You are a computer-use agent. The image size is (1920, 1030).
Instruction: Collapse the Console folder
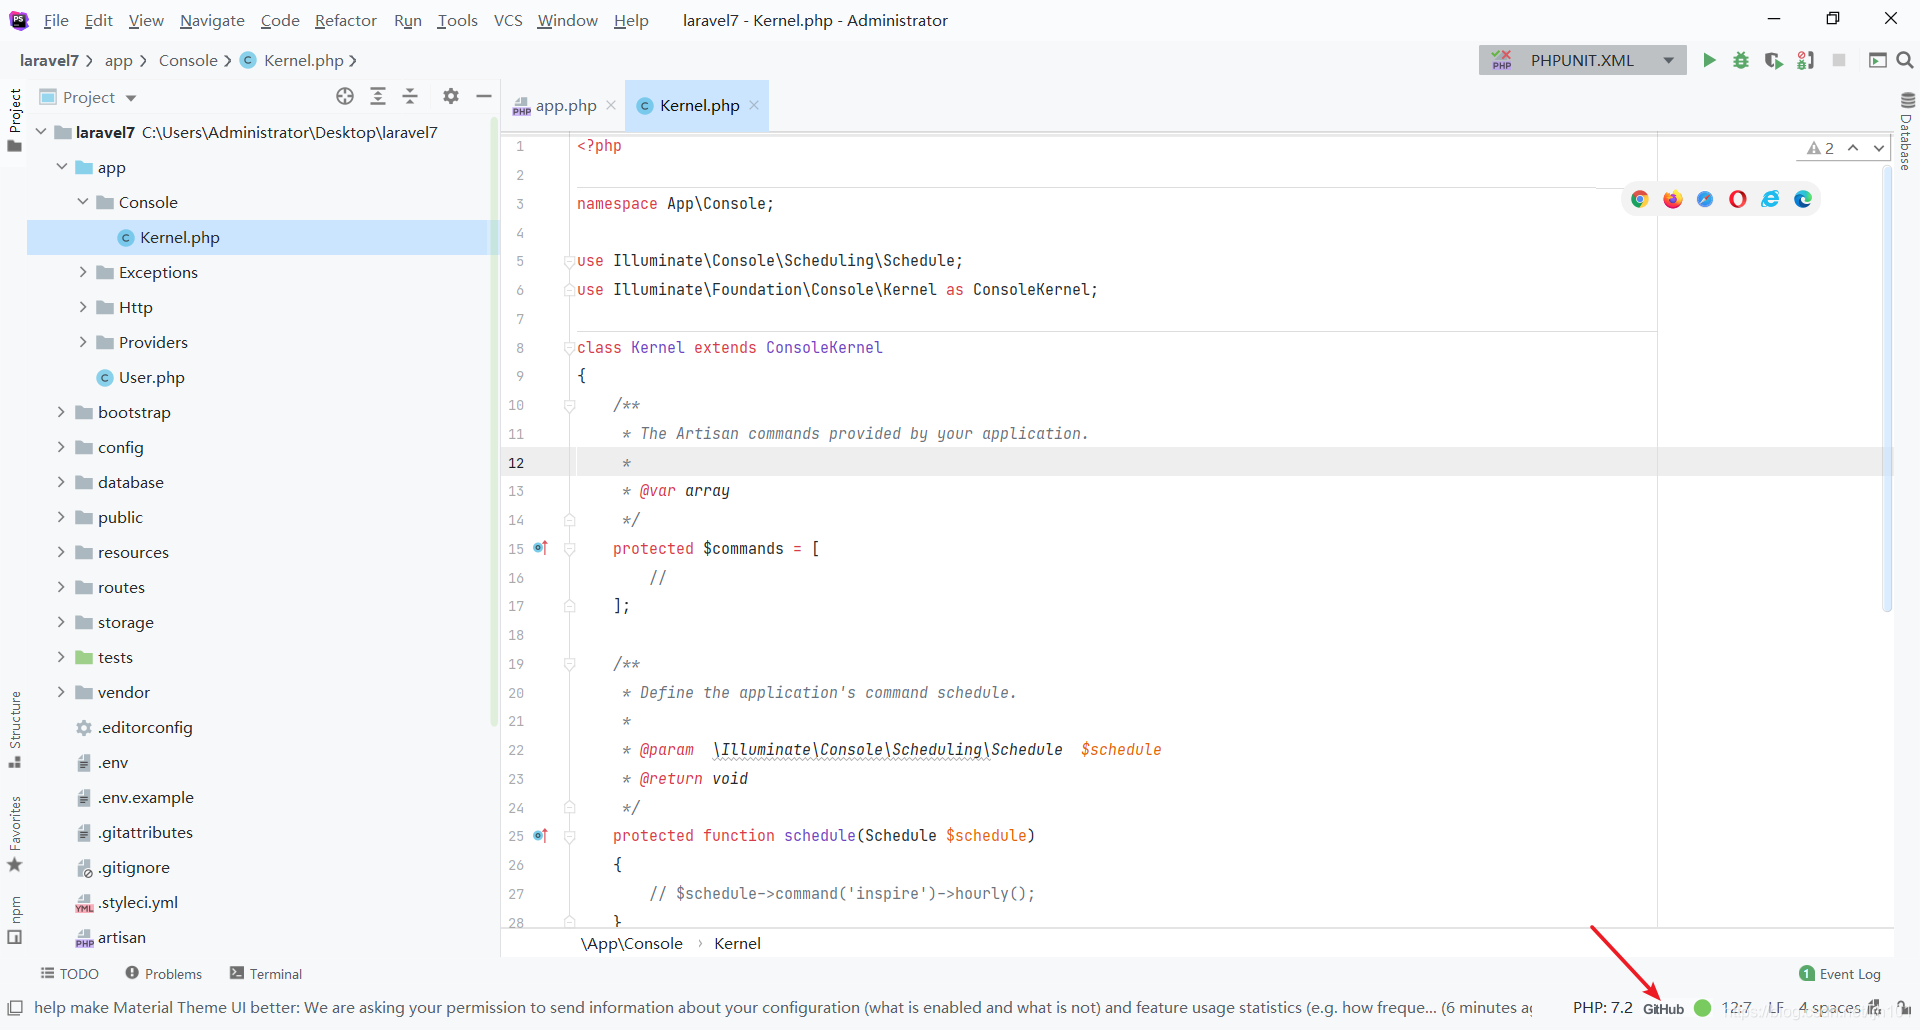click(83, 202)
